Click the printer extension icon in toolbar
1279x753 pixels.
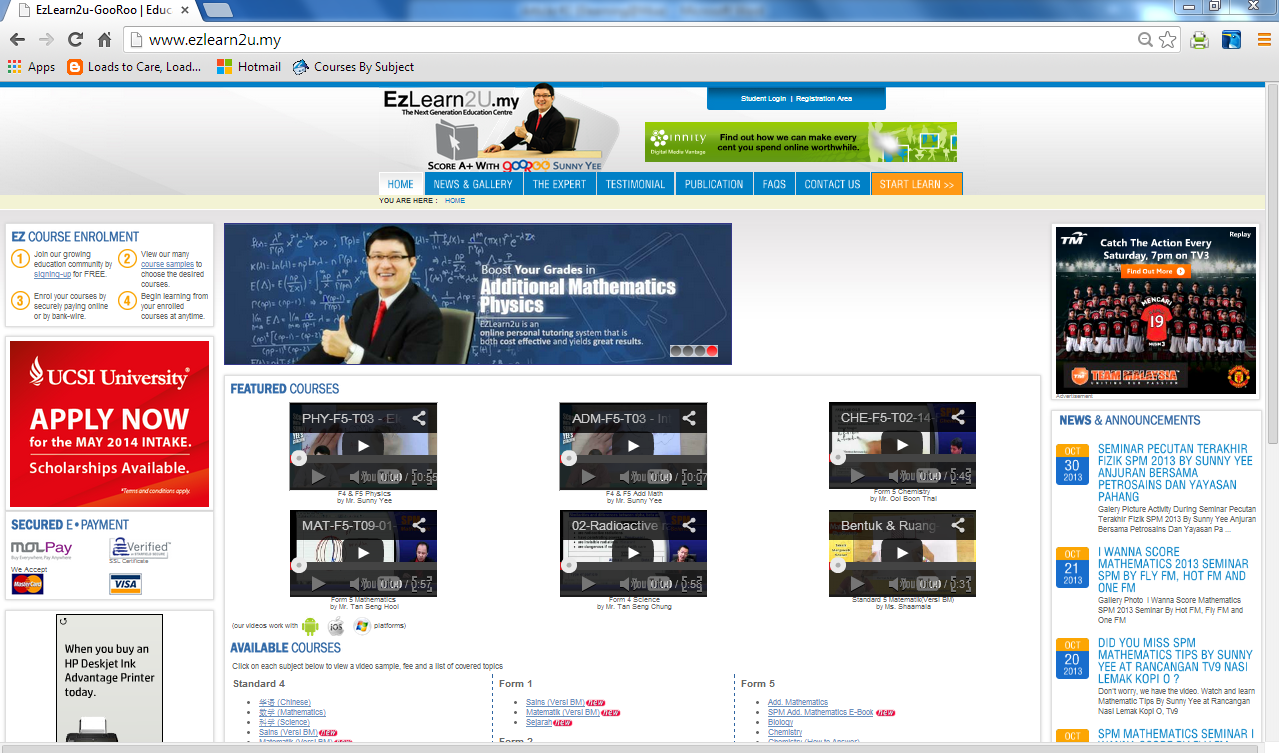(1199, 40)
